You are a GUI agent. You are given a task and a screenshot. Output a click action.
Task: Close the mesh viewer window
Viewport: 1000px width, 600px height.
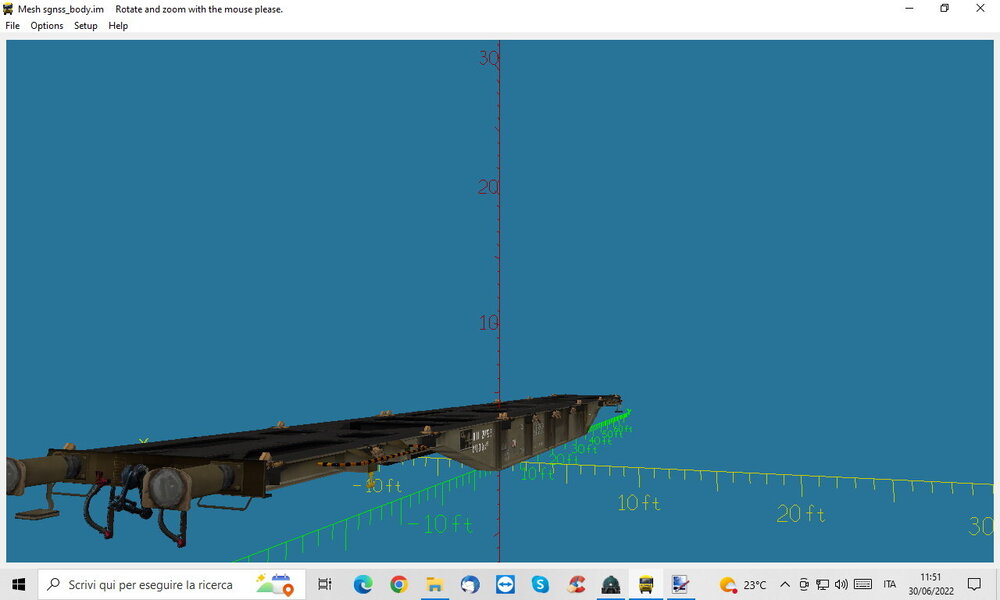tap(980, 8)
